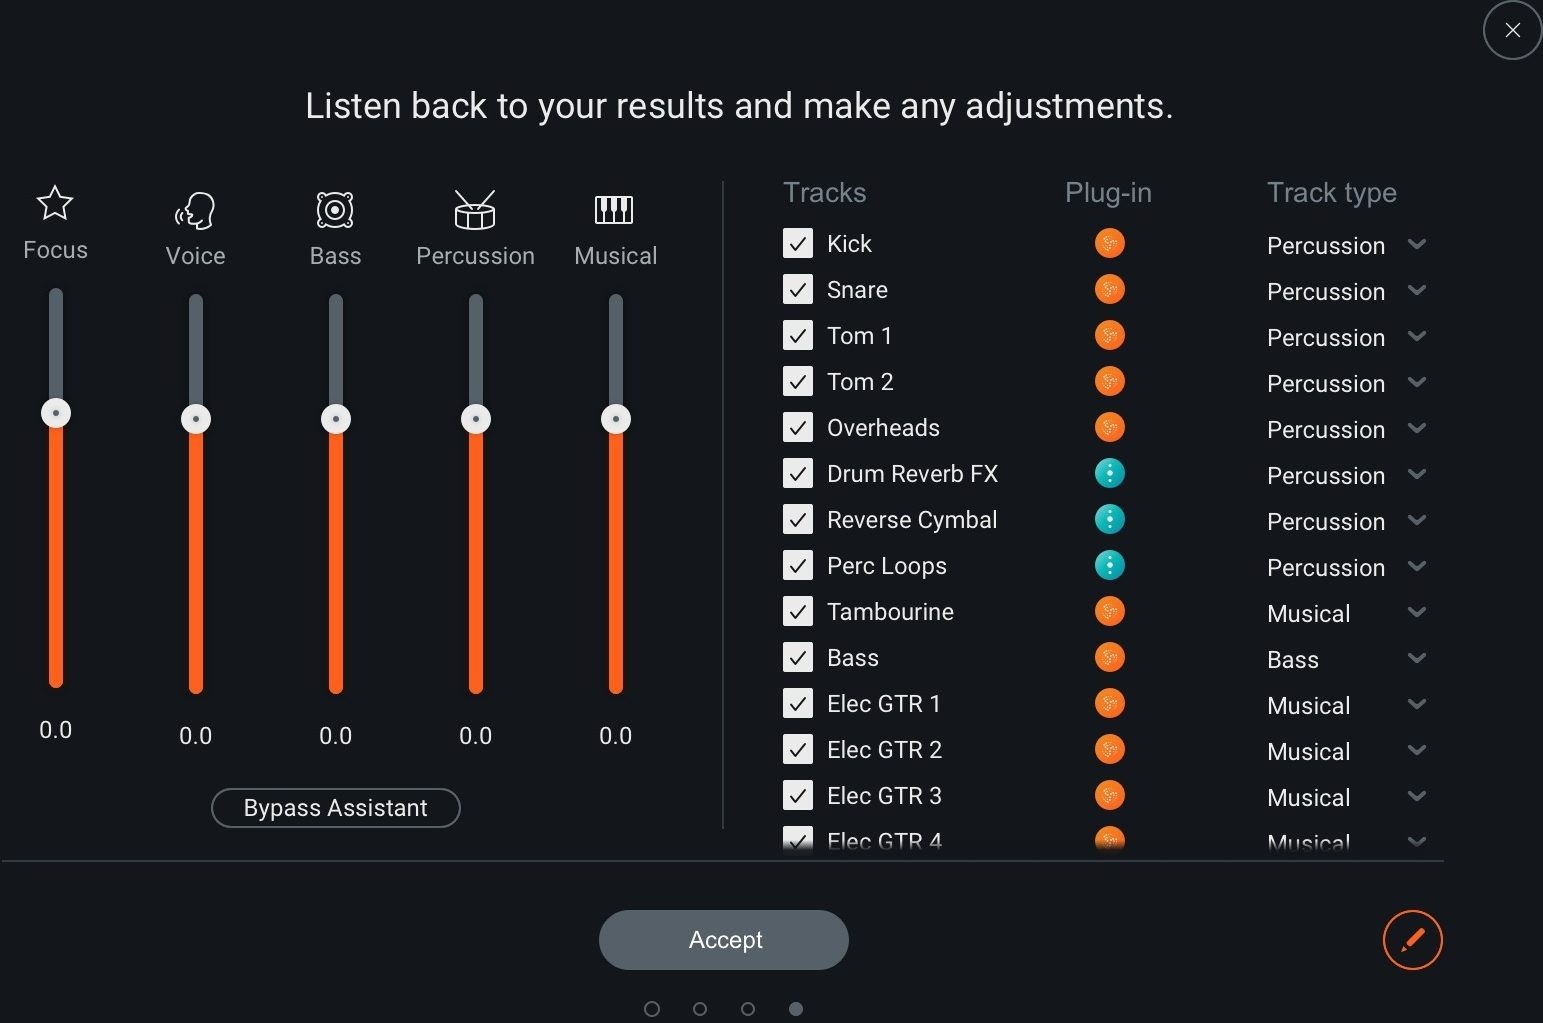
Task: Uncheck the Drum Reverb FX checkbox
Action: [798, 473]
